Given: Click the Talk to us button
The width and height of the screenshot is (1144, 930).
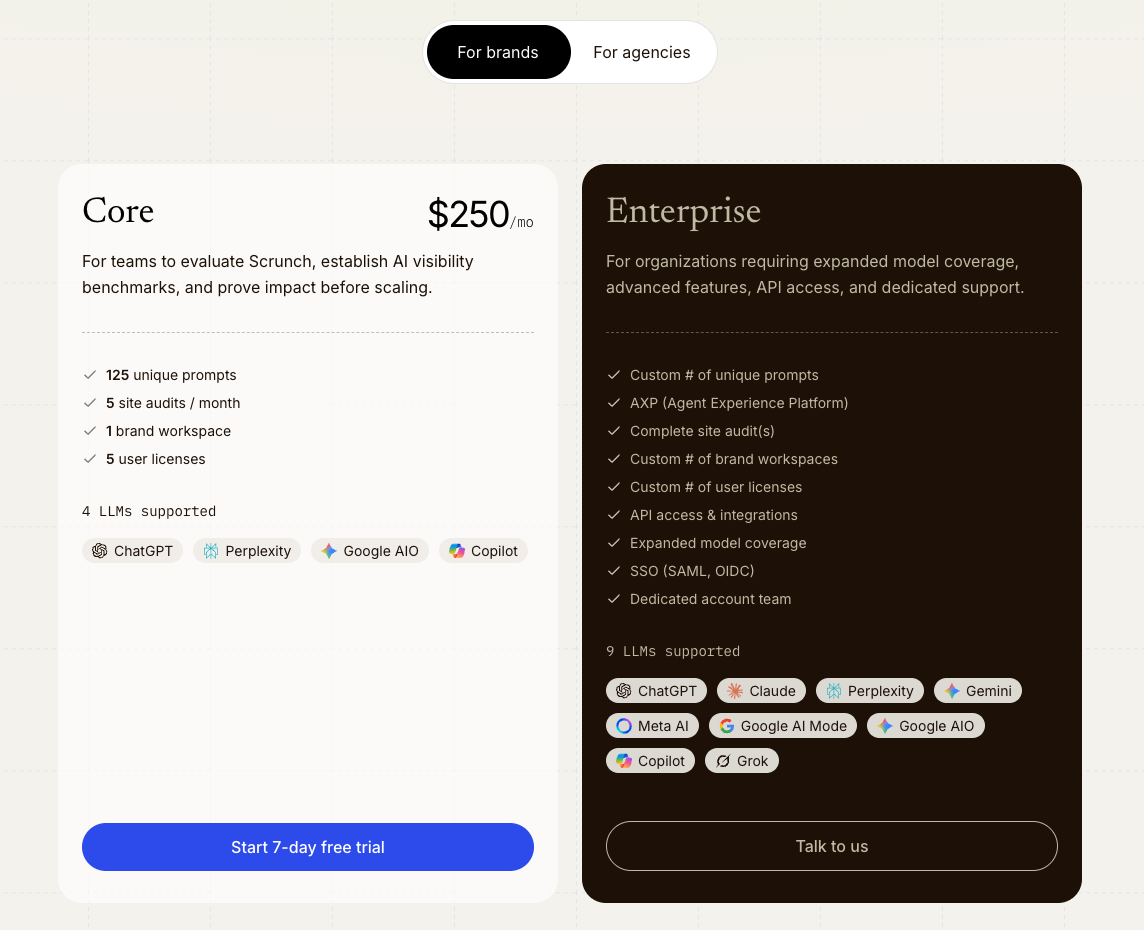Looking at the screenshot, I should (832, 846).
